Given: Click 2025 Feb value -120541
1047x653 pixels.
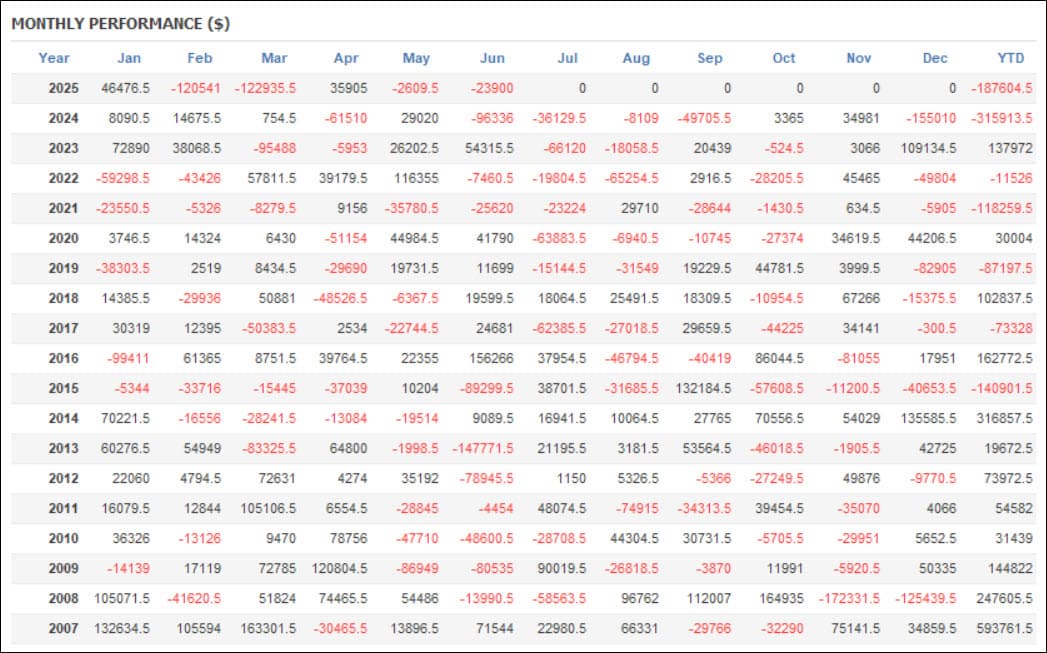Looking at the screenshot, I should tap(196, 88).
